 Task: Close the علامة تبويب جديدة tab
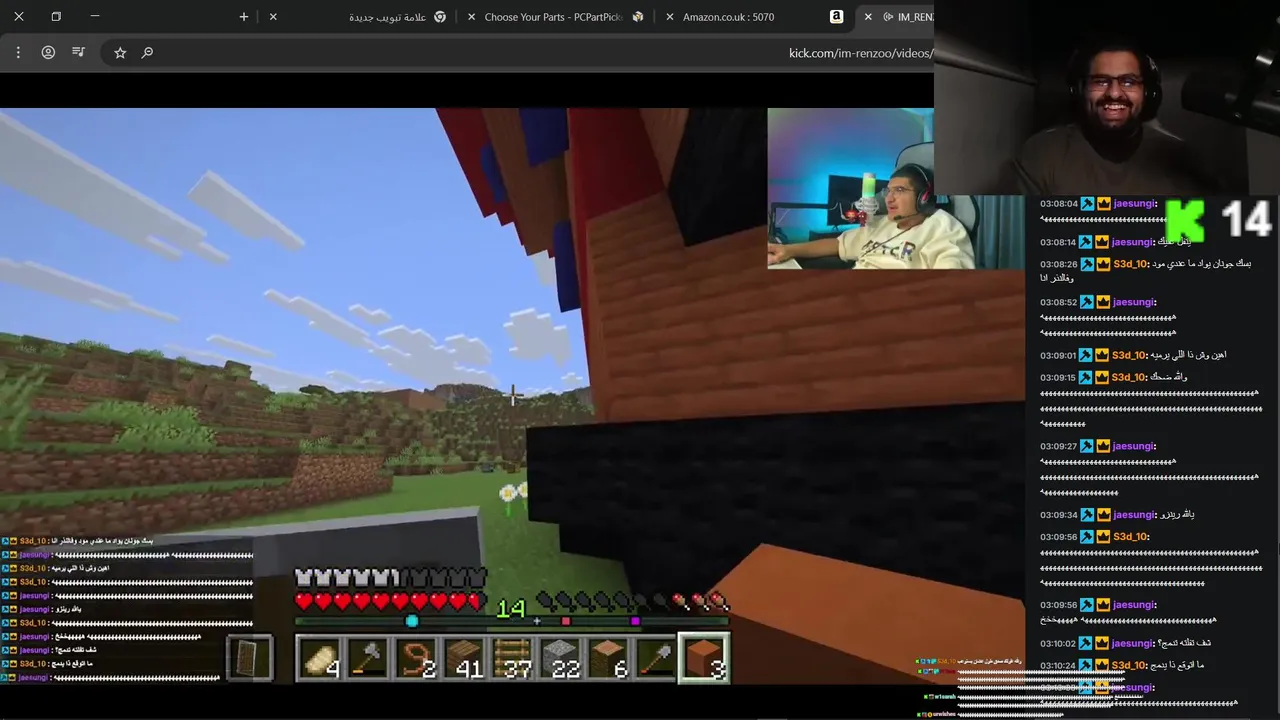tap(273, 17)
